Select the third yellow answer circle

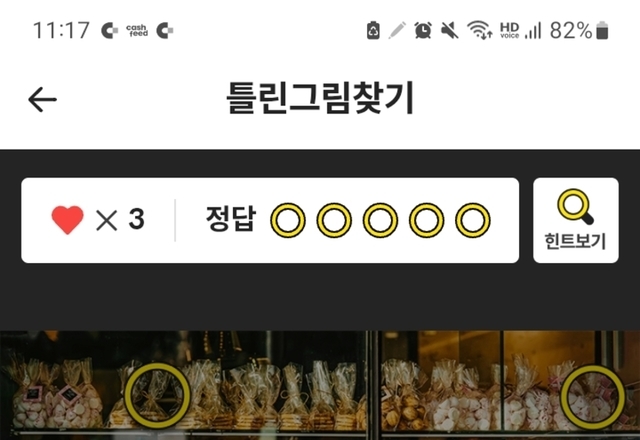(x=380, y=220)
